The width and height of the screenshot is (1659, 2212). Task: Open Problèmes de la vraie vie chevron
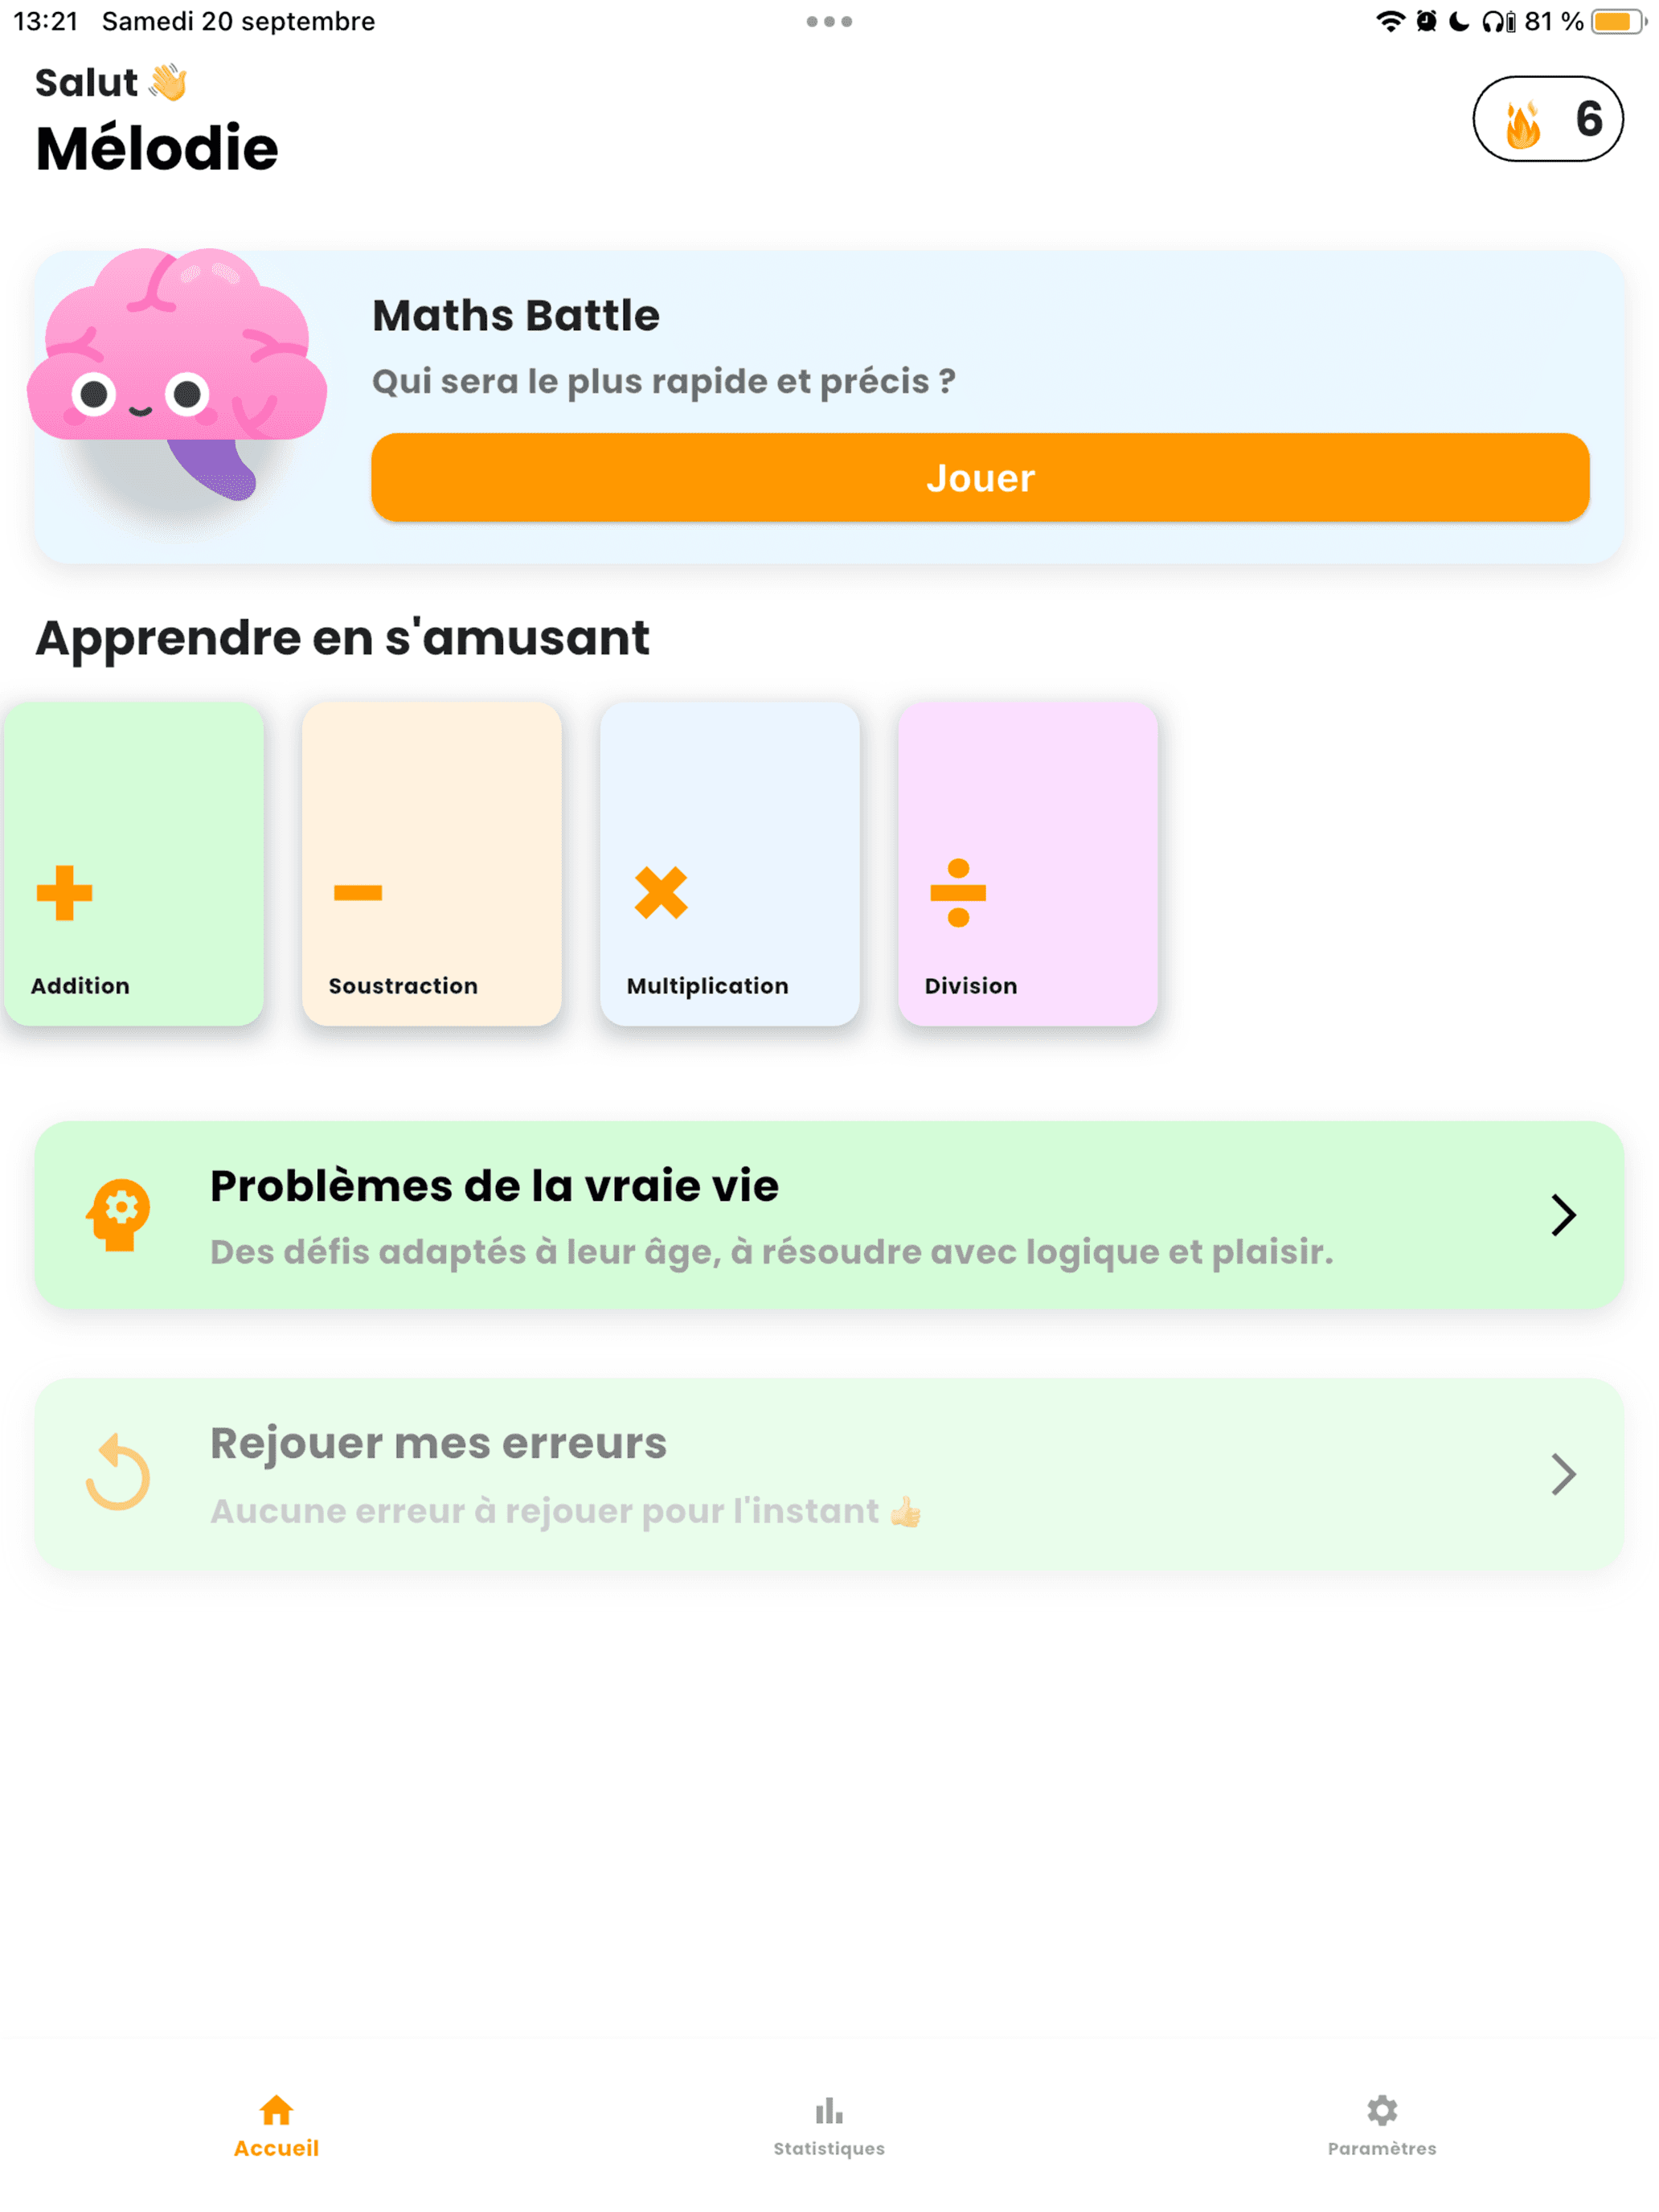1563,1215
